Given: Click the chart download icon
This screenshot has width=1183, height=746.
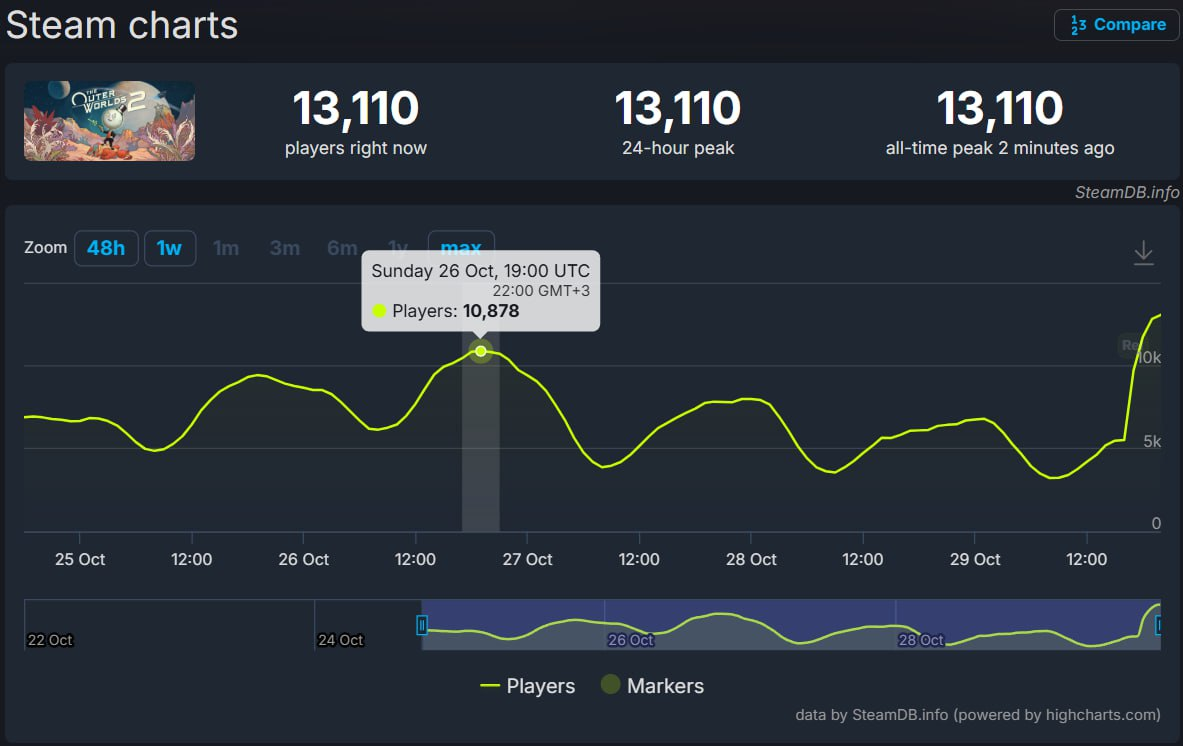Looking at the screenshot, I should coord(1144,253).
